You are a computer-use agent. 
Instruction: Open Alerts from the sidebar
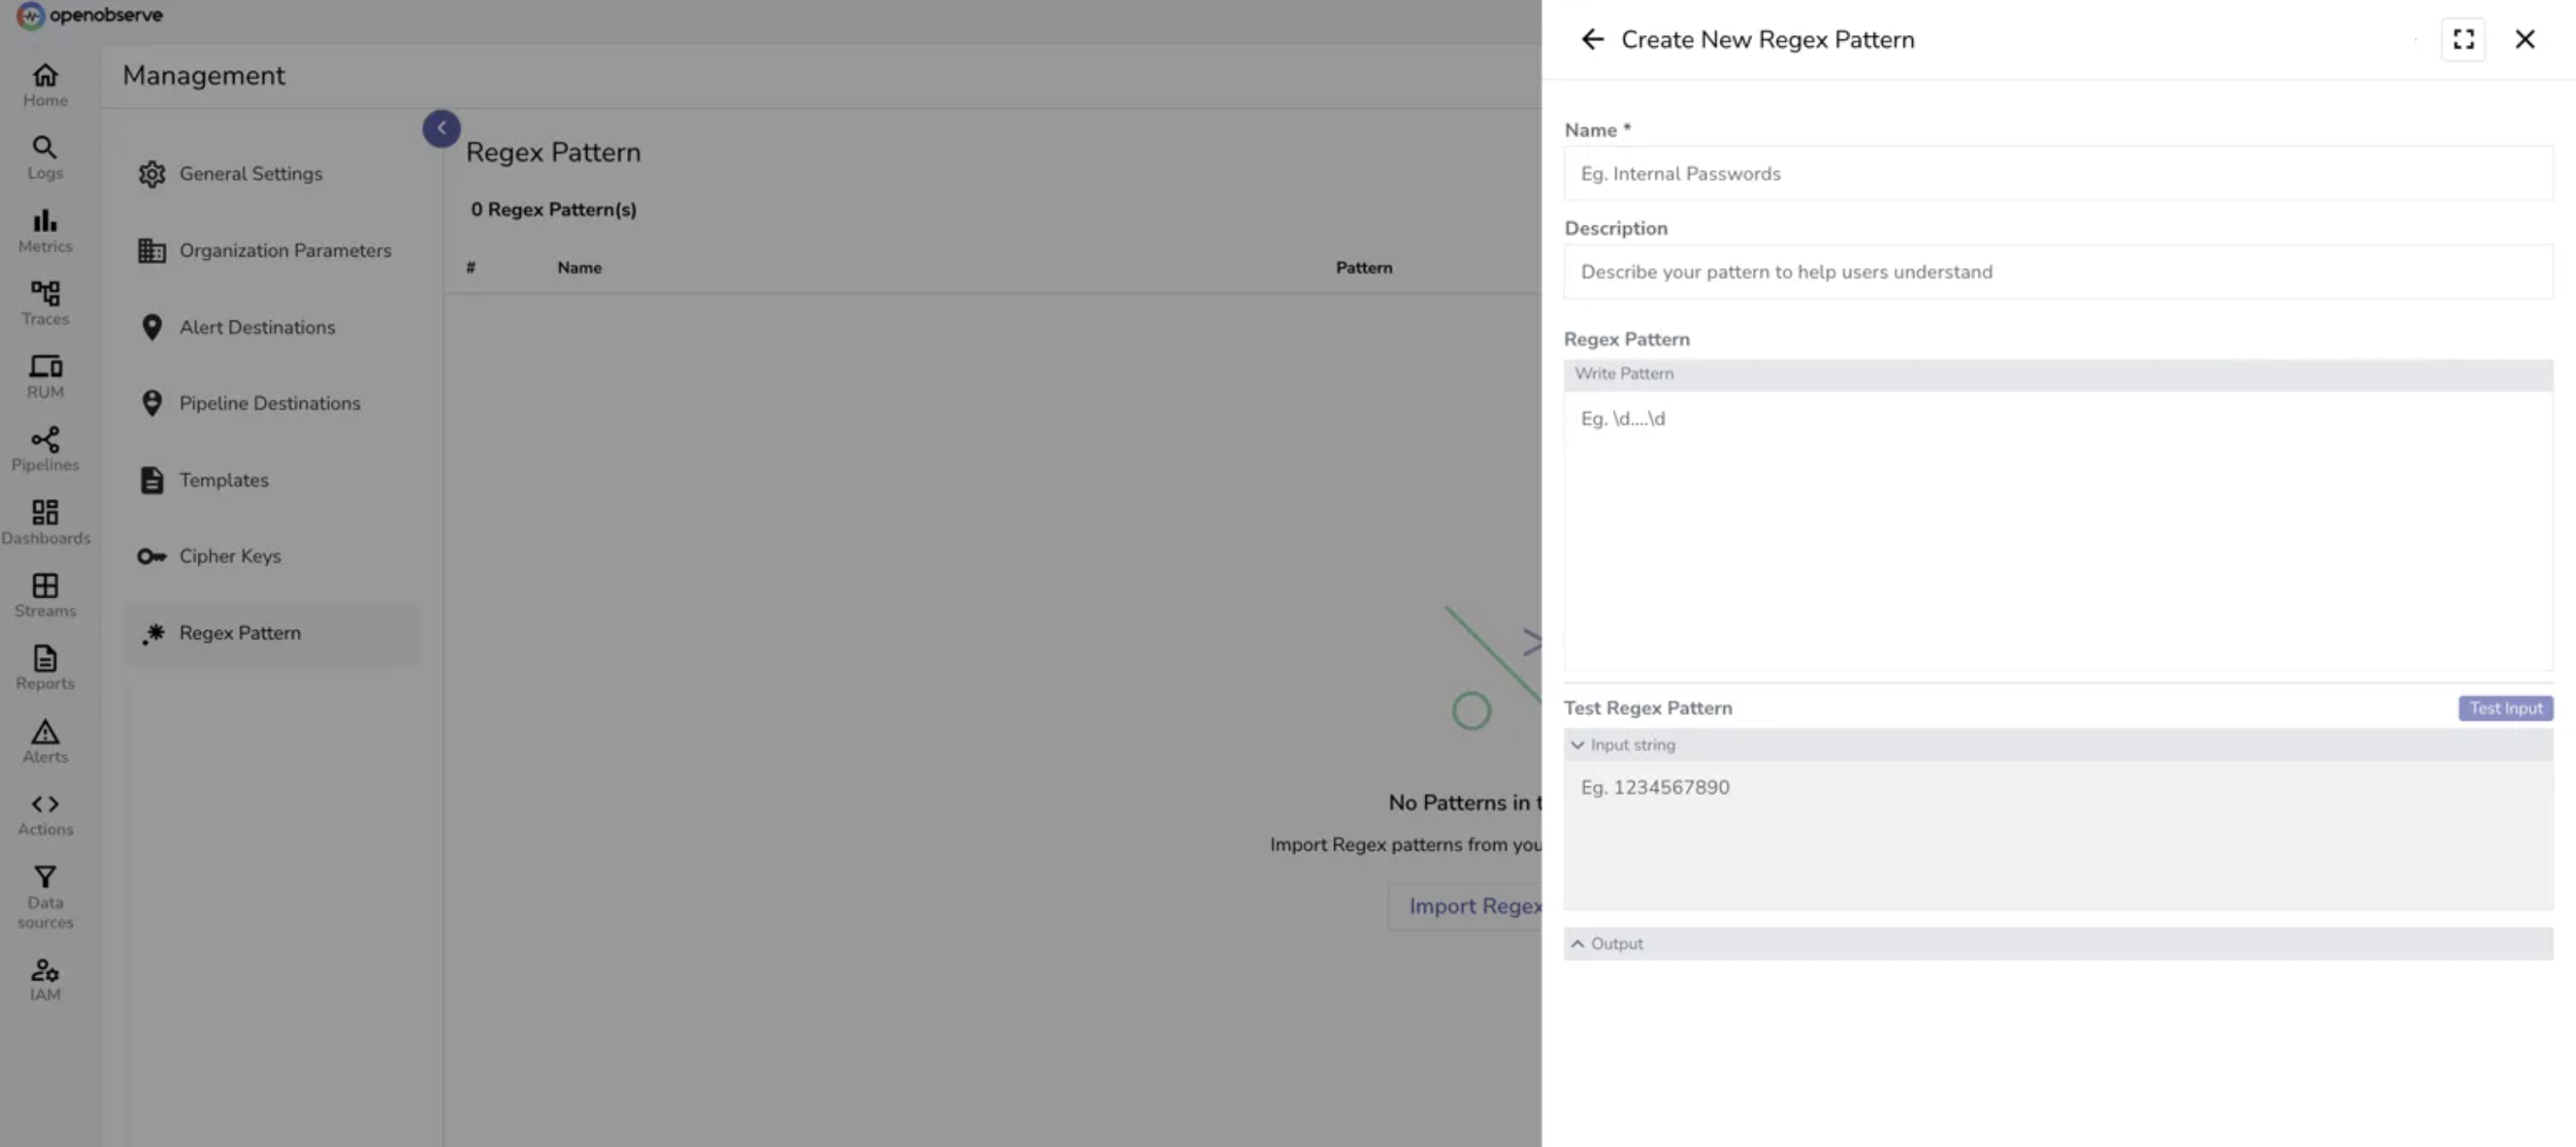(x=45, y=742)
